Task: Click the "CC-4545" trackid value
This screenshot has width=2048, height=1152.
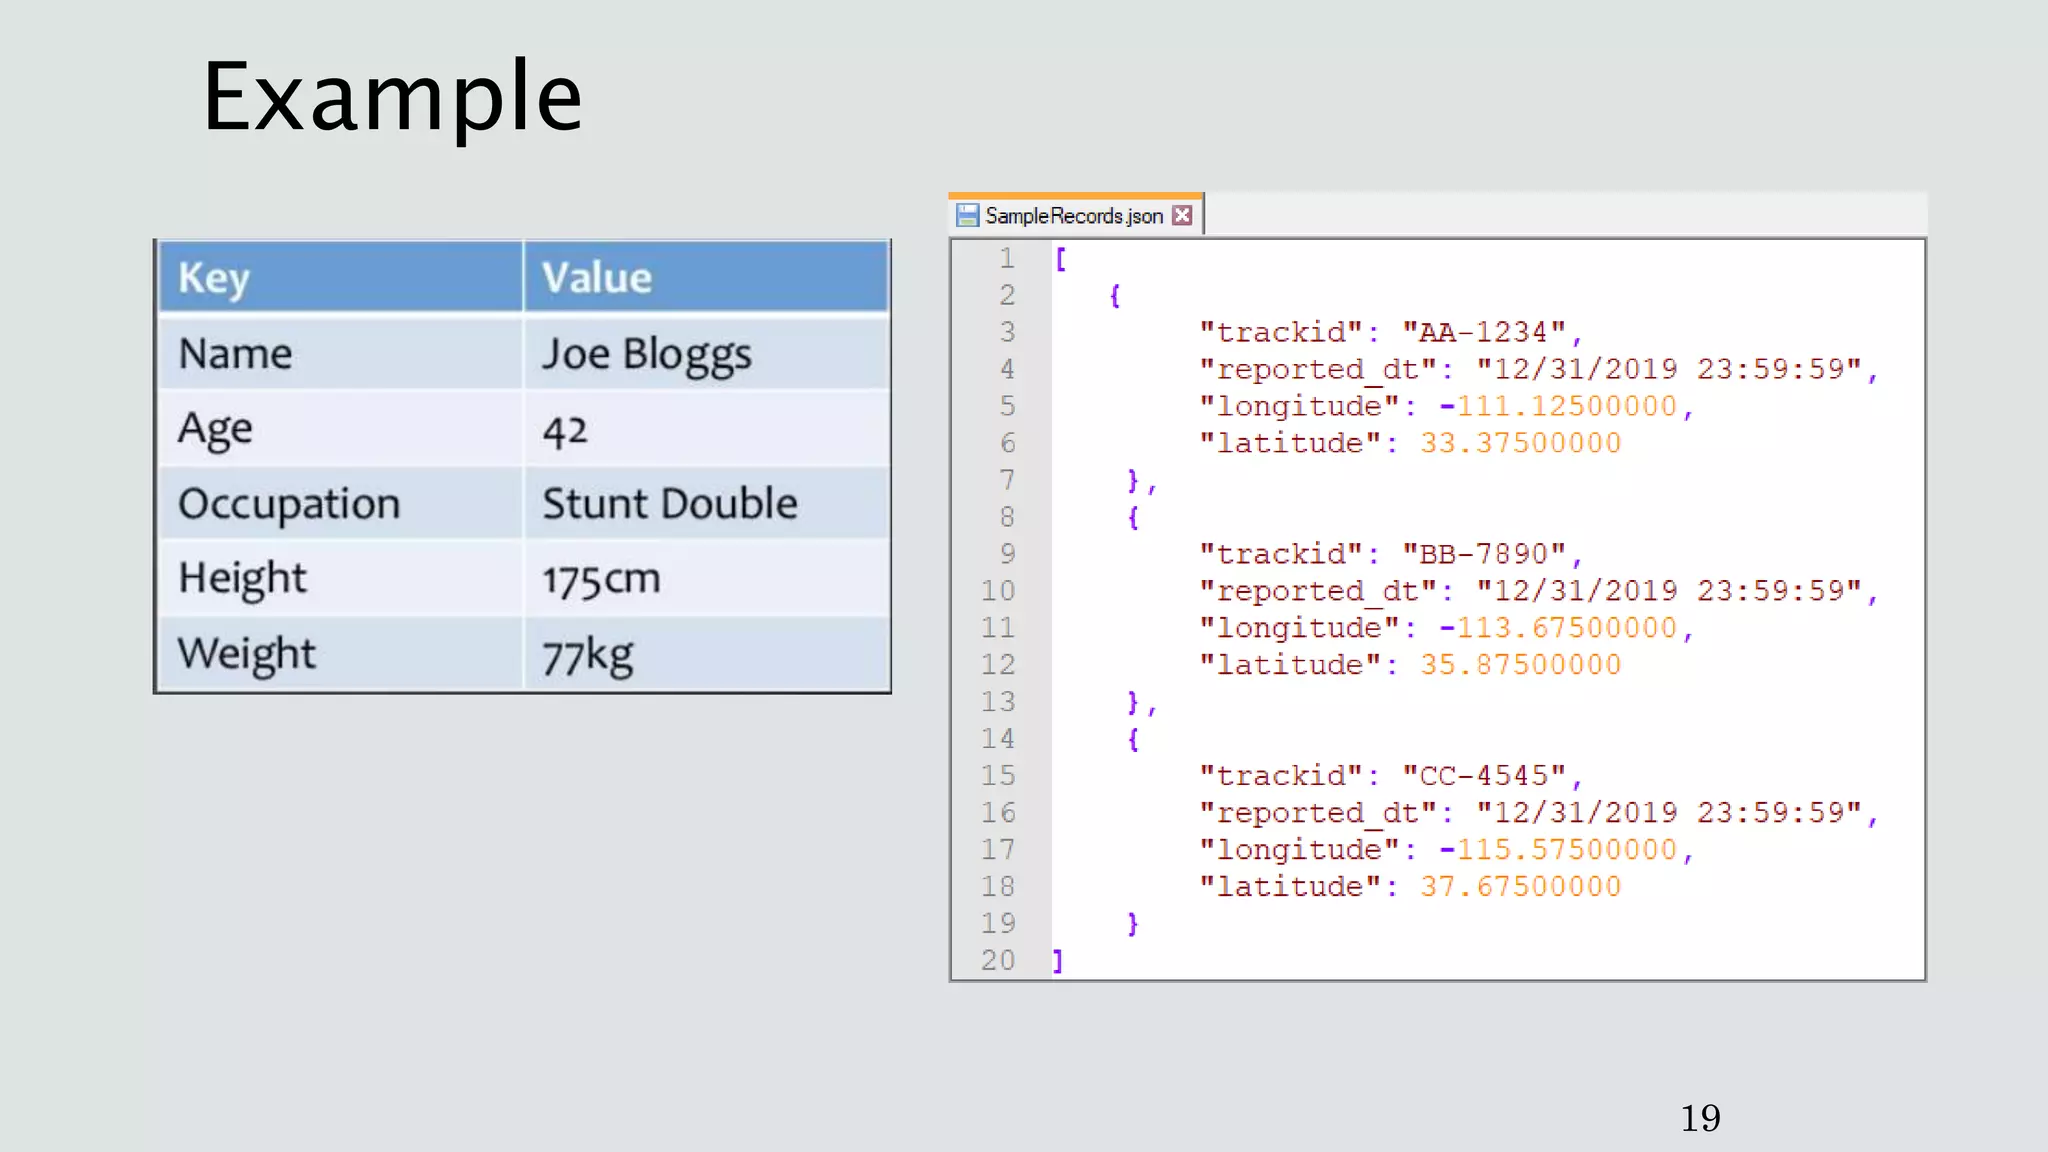Action: coord(1484,776)
